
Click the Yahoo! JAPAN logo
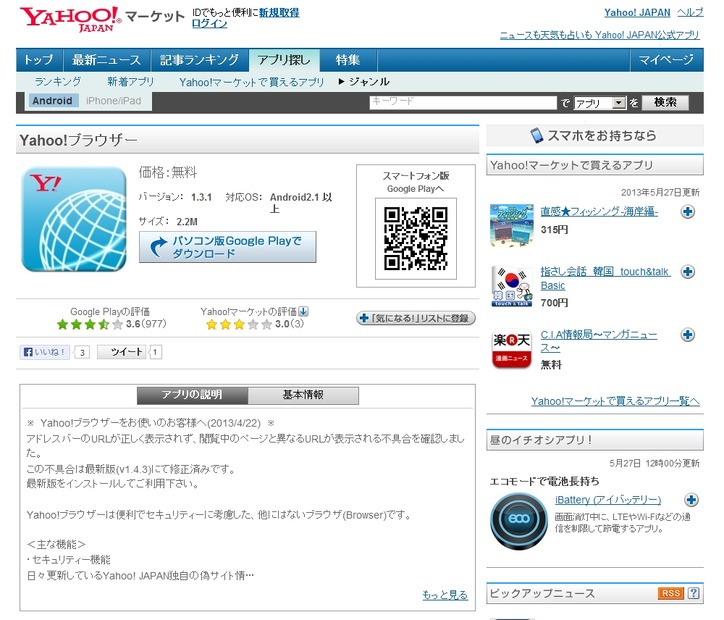point(70,19)
